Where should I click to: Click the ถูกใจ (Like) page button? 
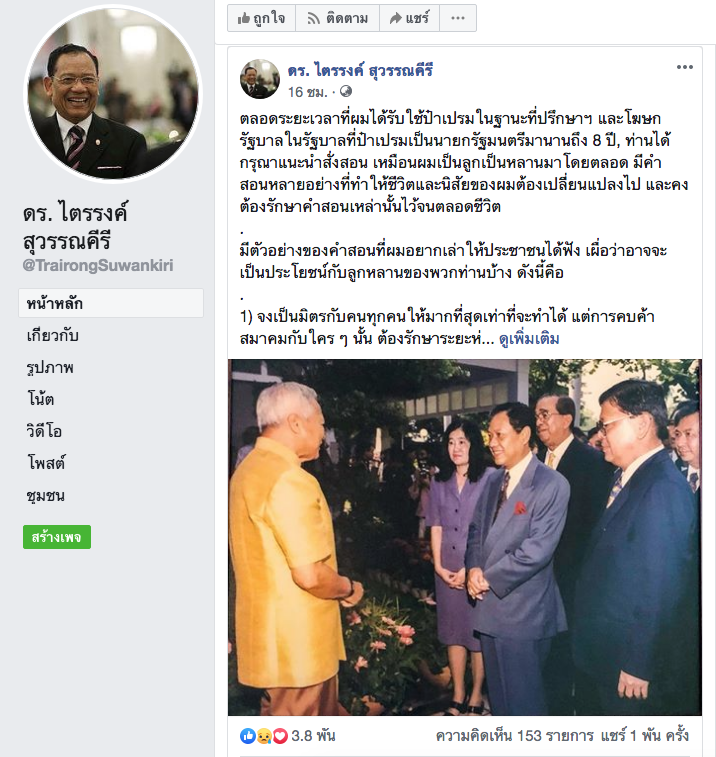coord(261,18)
